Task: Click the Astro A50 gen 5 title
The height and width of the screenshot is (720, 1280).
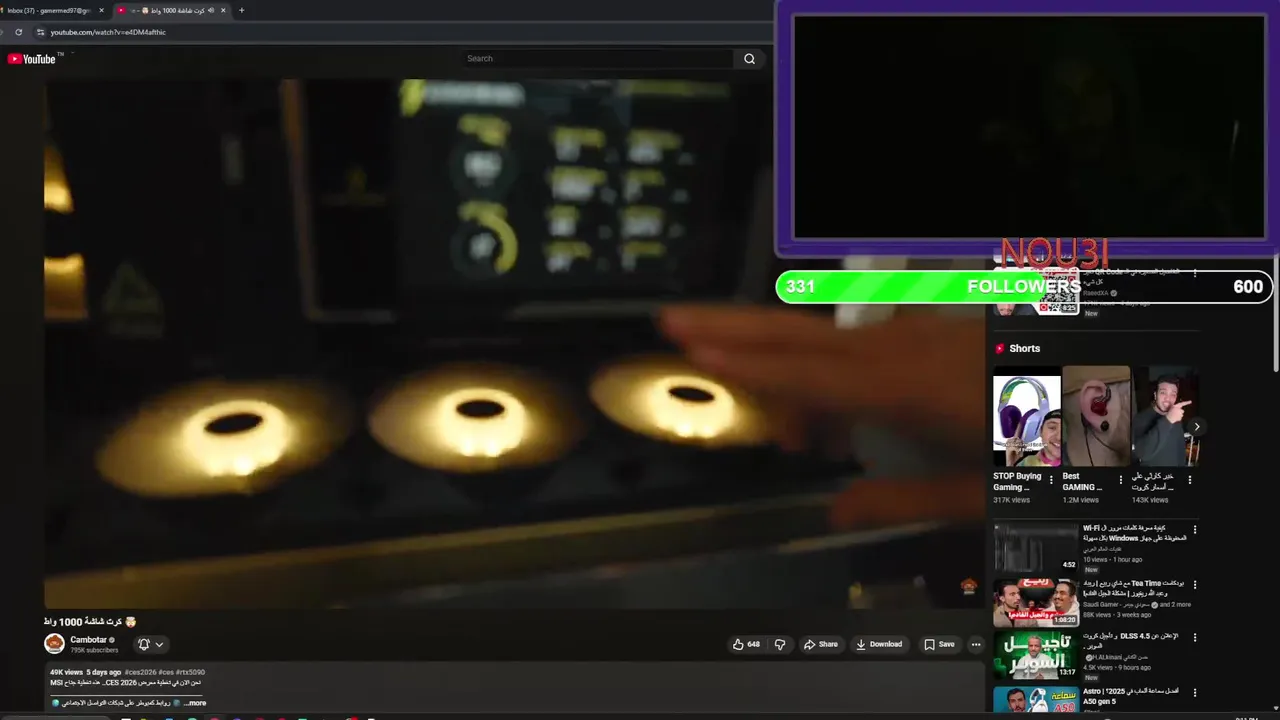Action: (1131, 696)
